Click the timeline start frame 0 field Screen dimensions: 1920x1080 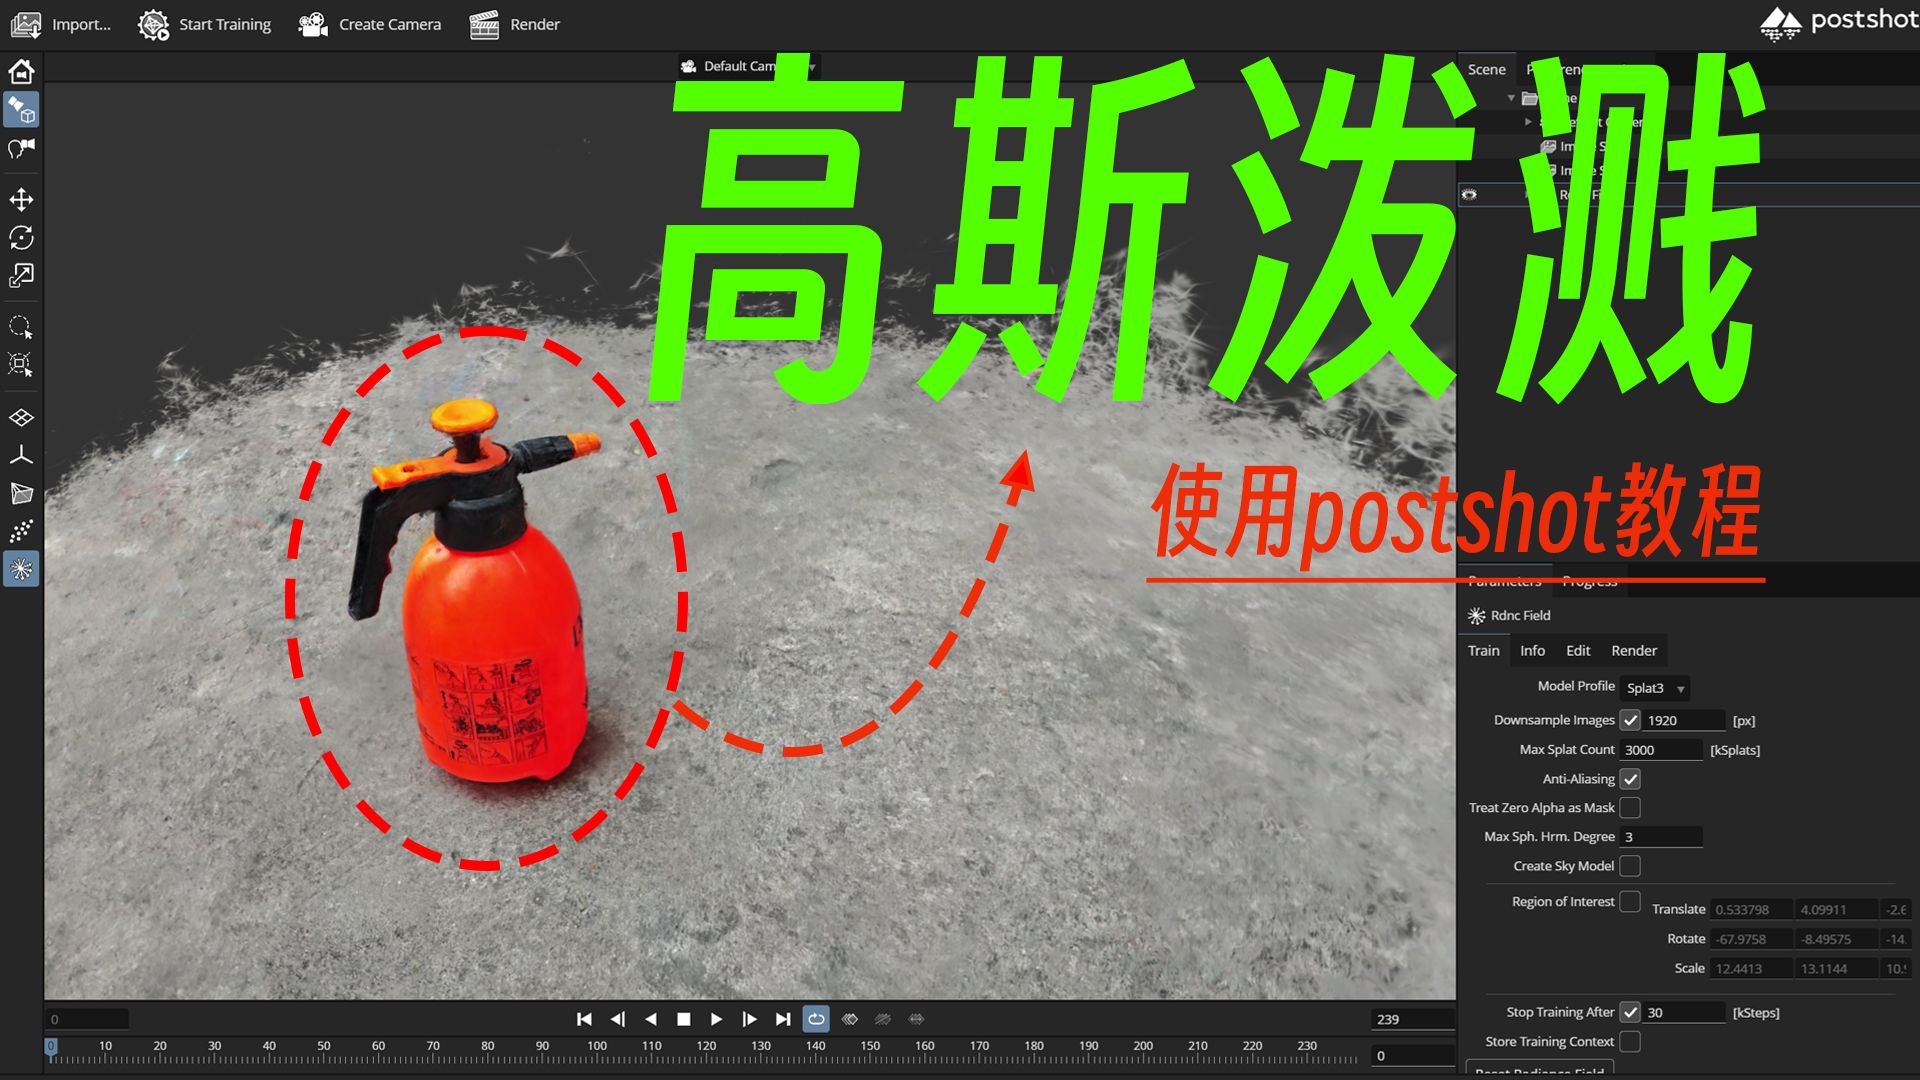(x=86, y=1019)
